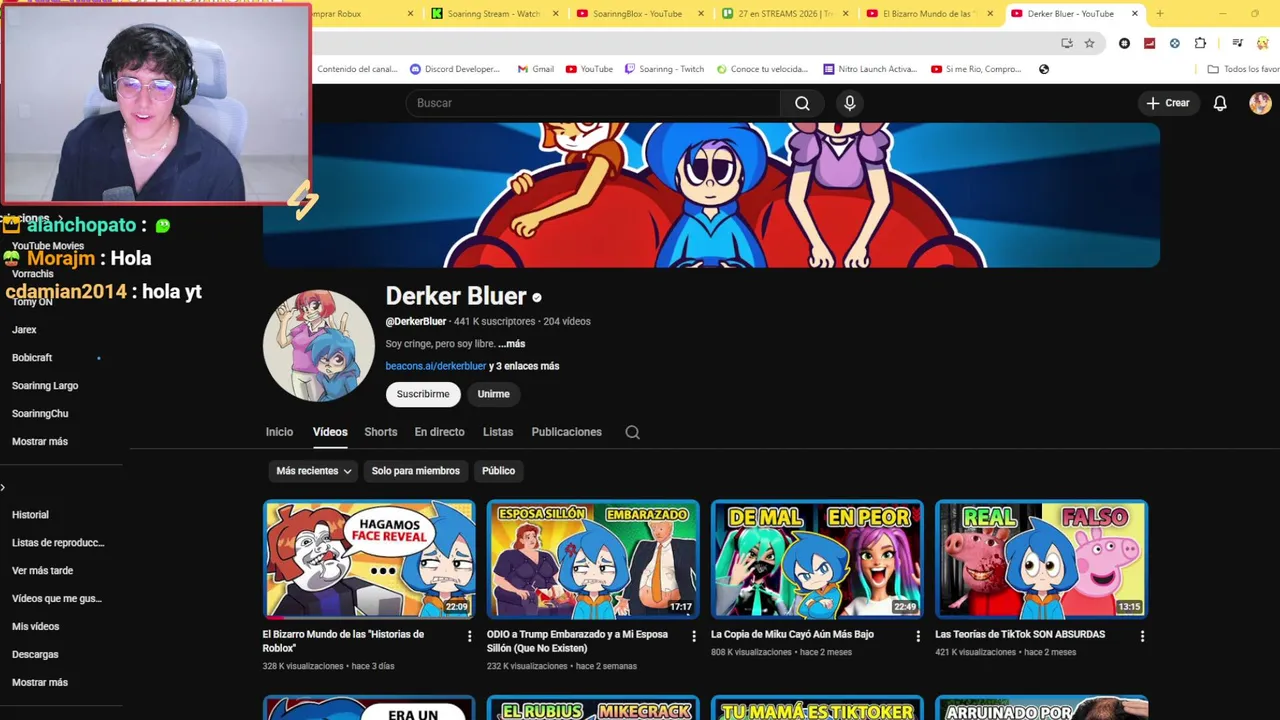Open the YouTube account avatar menu
Viewport: 1280px width, 720px height.
[x=1260, y=103]
